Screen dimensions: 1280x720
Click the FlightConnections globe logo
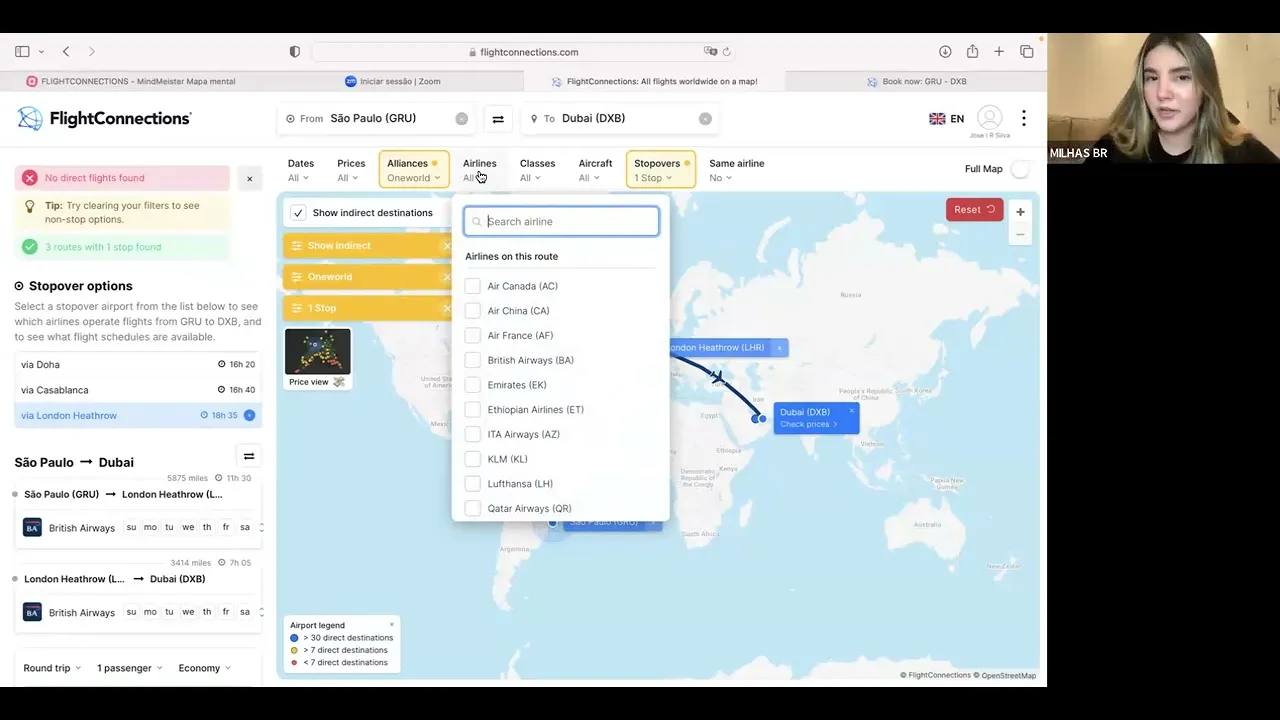(x=30, y=118)
